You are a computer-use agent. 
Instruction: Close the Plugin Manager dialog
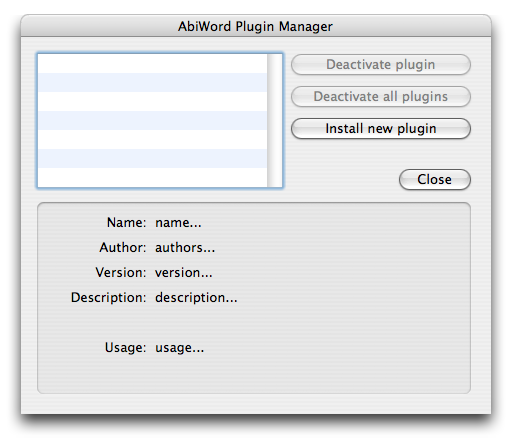click(x=435, y=179)
